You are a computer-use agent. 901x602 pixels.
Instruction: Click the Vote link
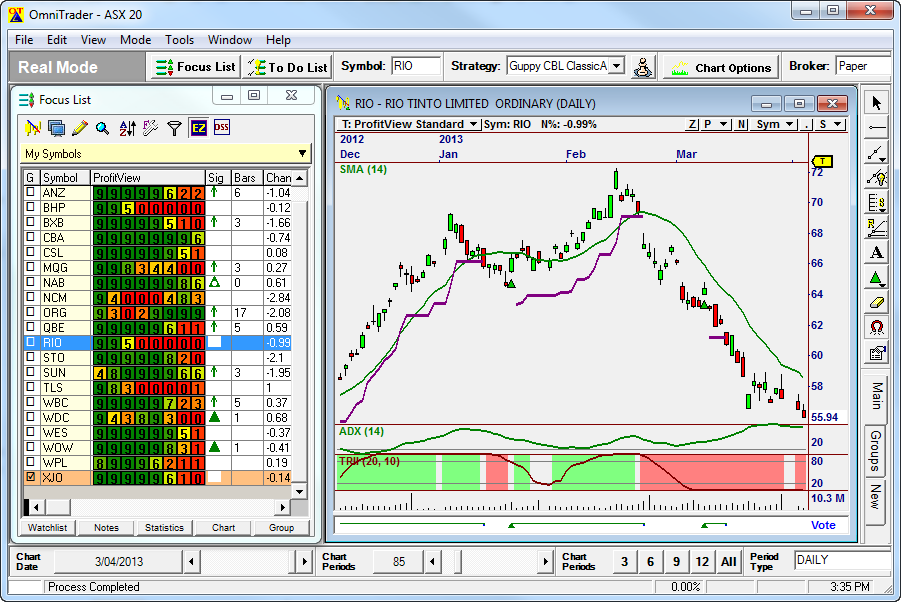823,525
